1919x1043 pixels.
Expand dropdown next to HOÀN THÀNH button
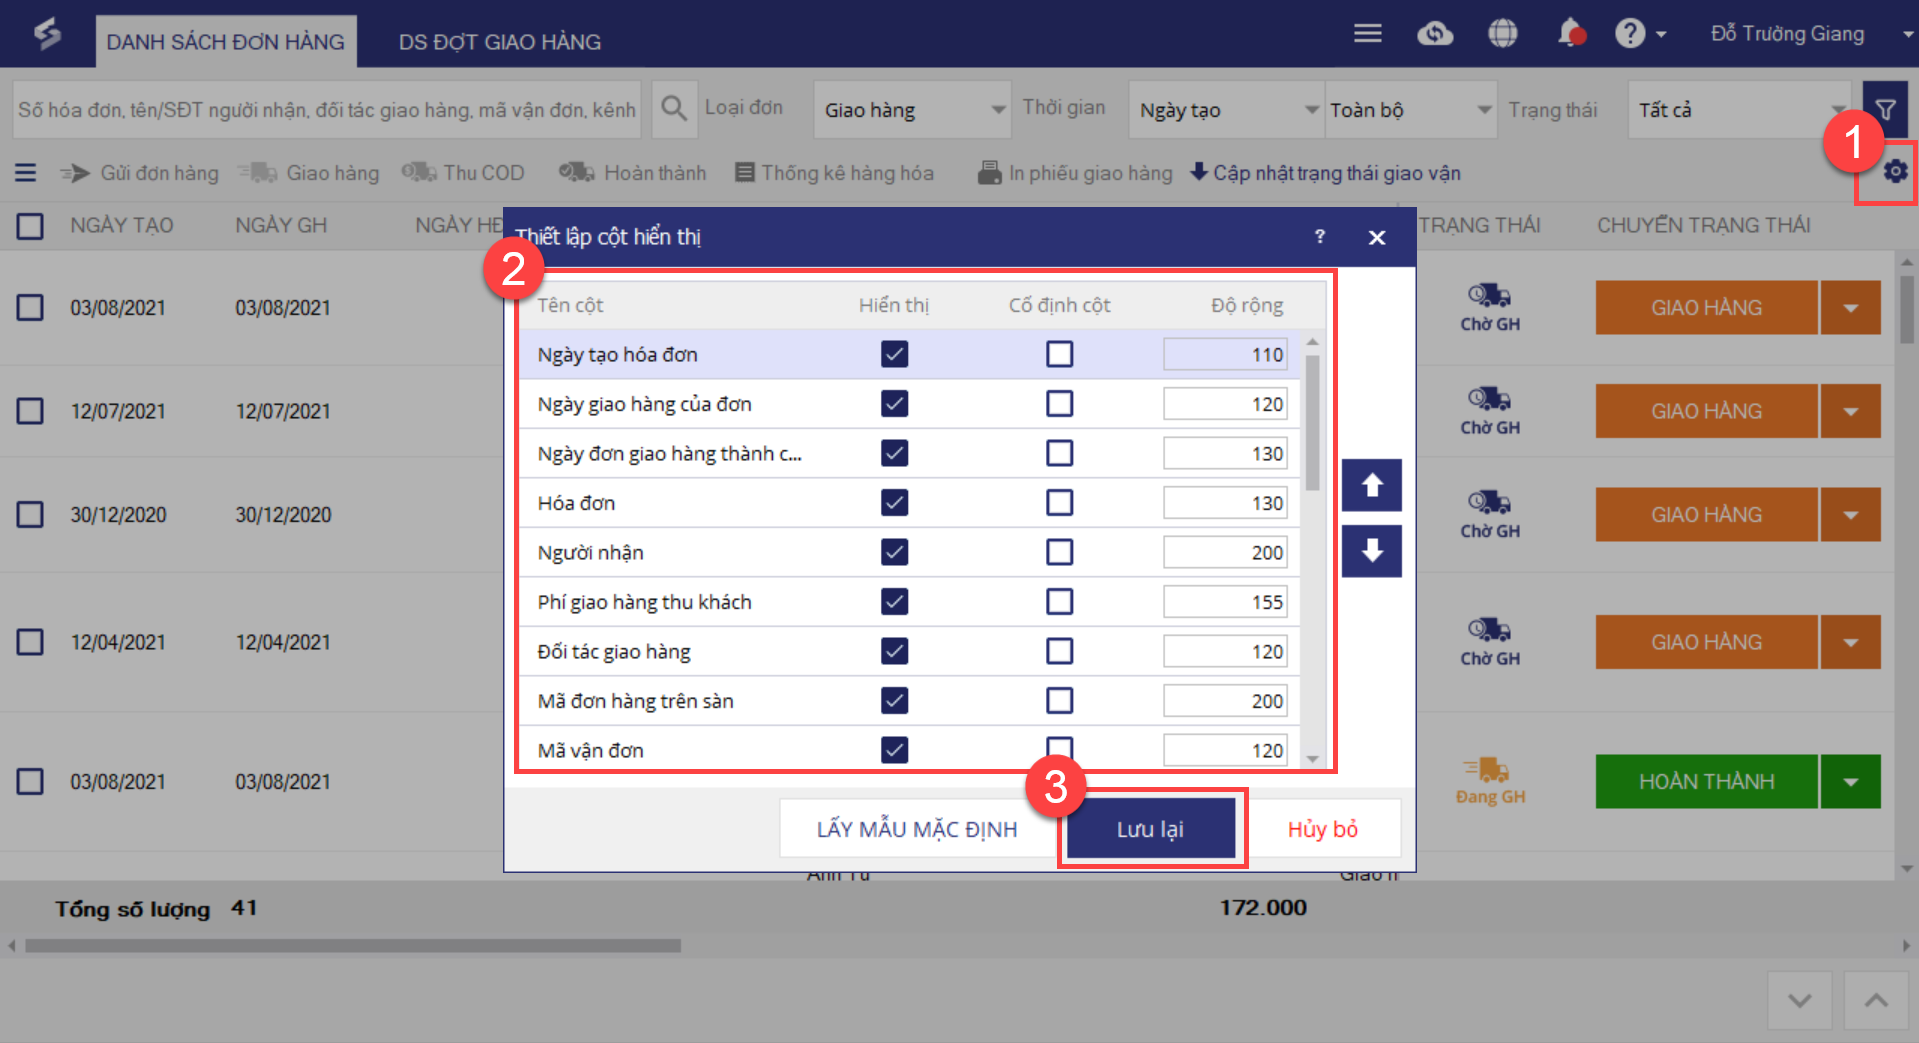pos(1850,782)
